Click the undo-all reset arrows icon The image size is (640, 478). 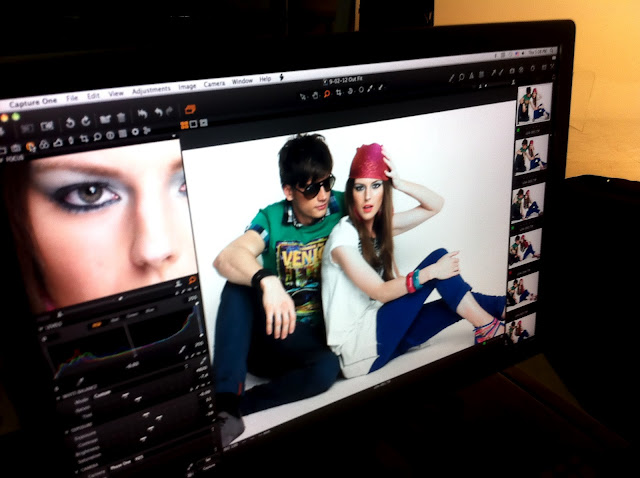click(142, 114)
